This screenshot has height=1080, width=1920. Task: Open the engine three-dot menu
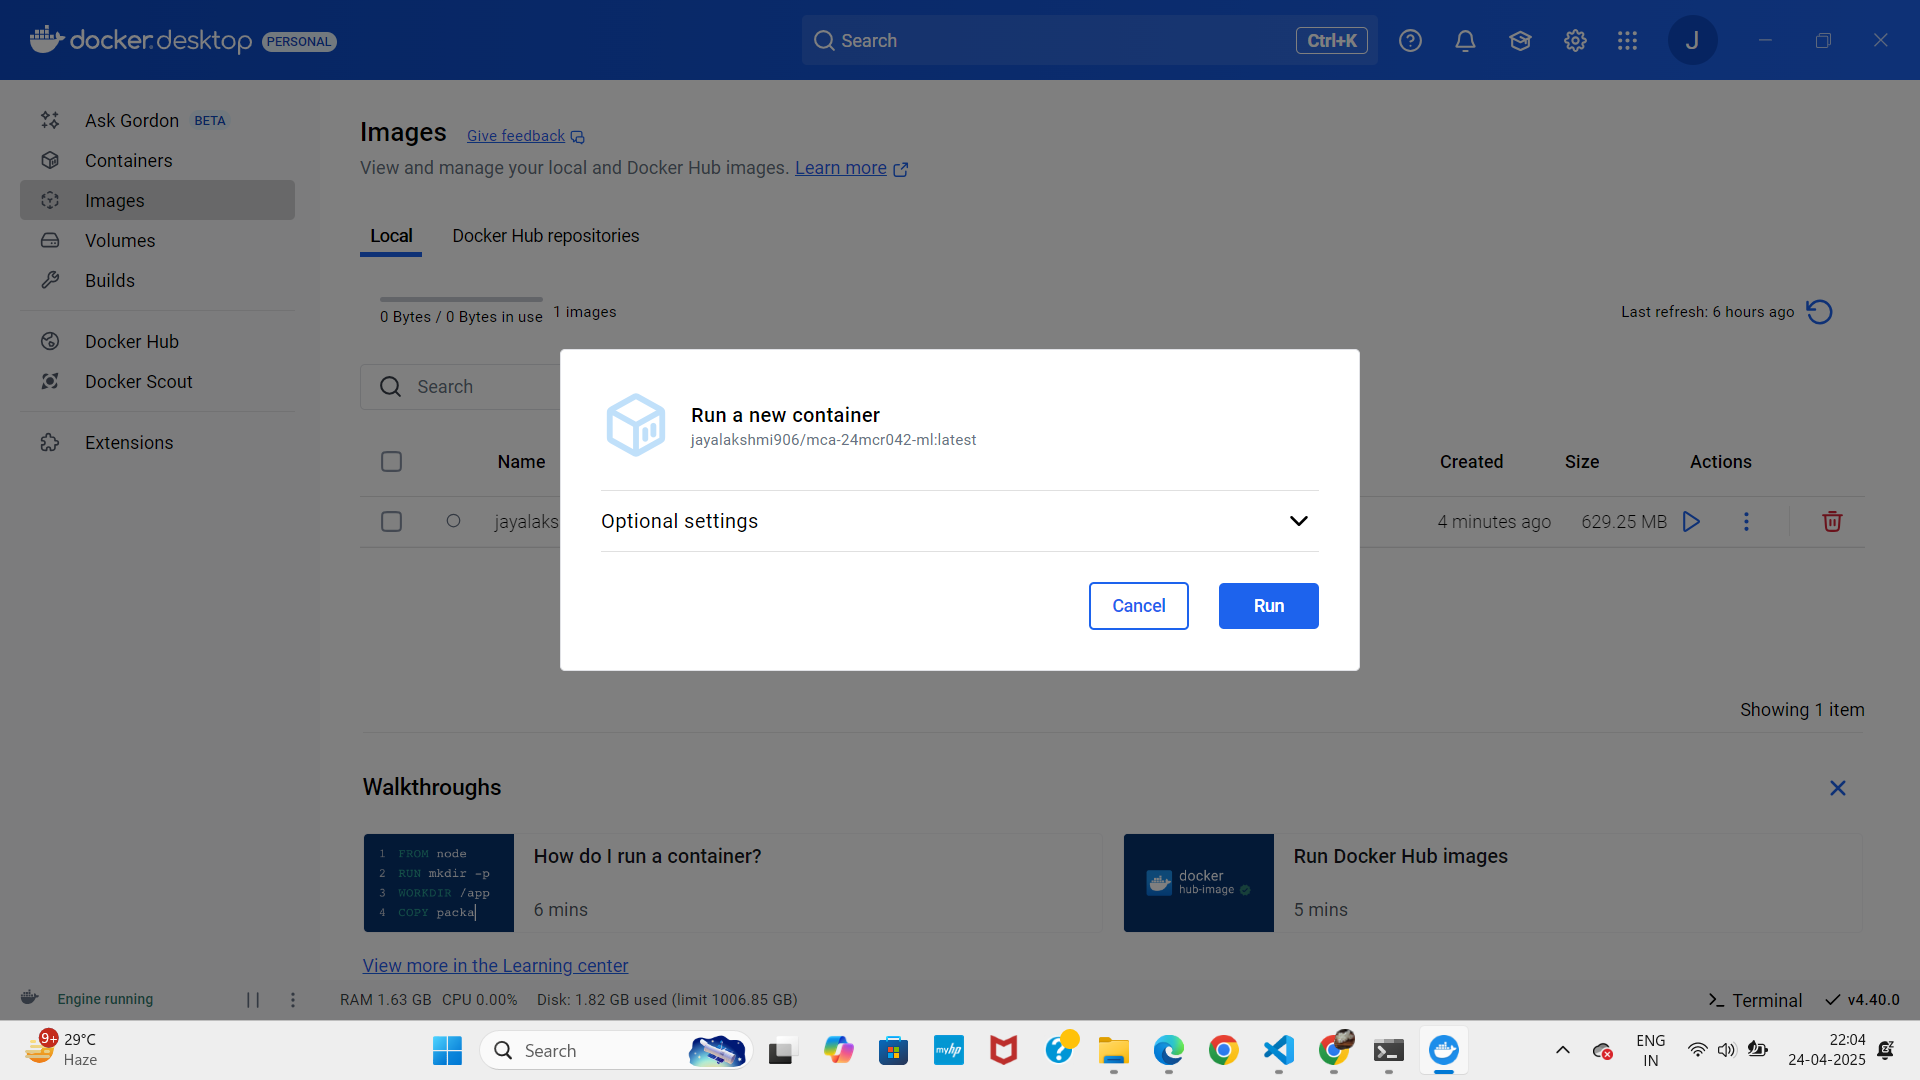292,999
